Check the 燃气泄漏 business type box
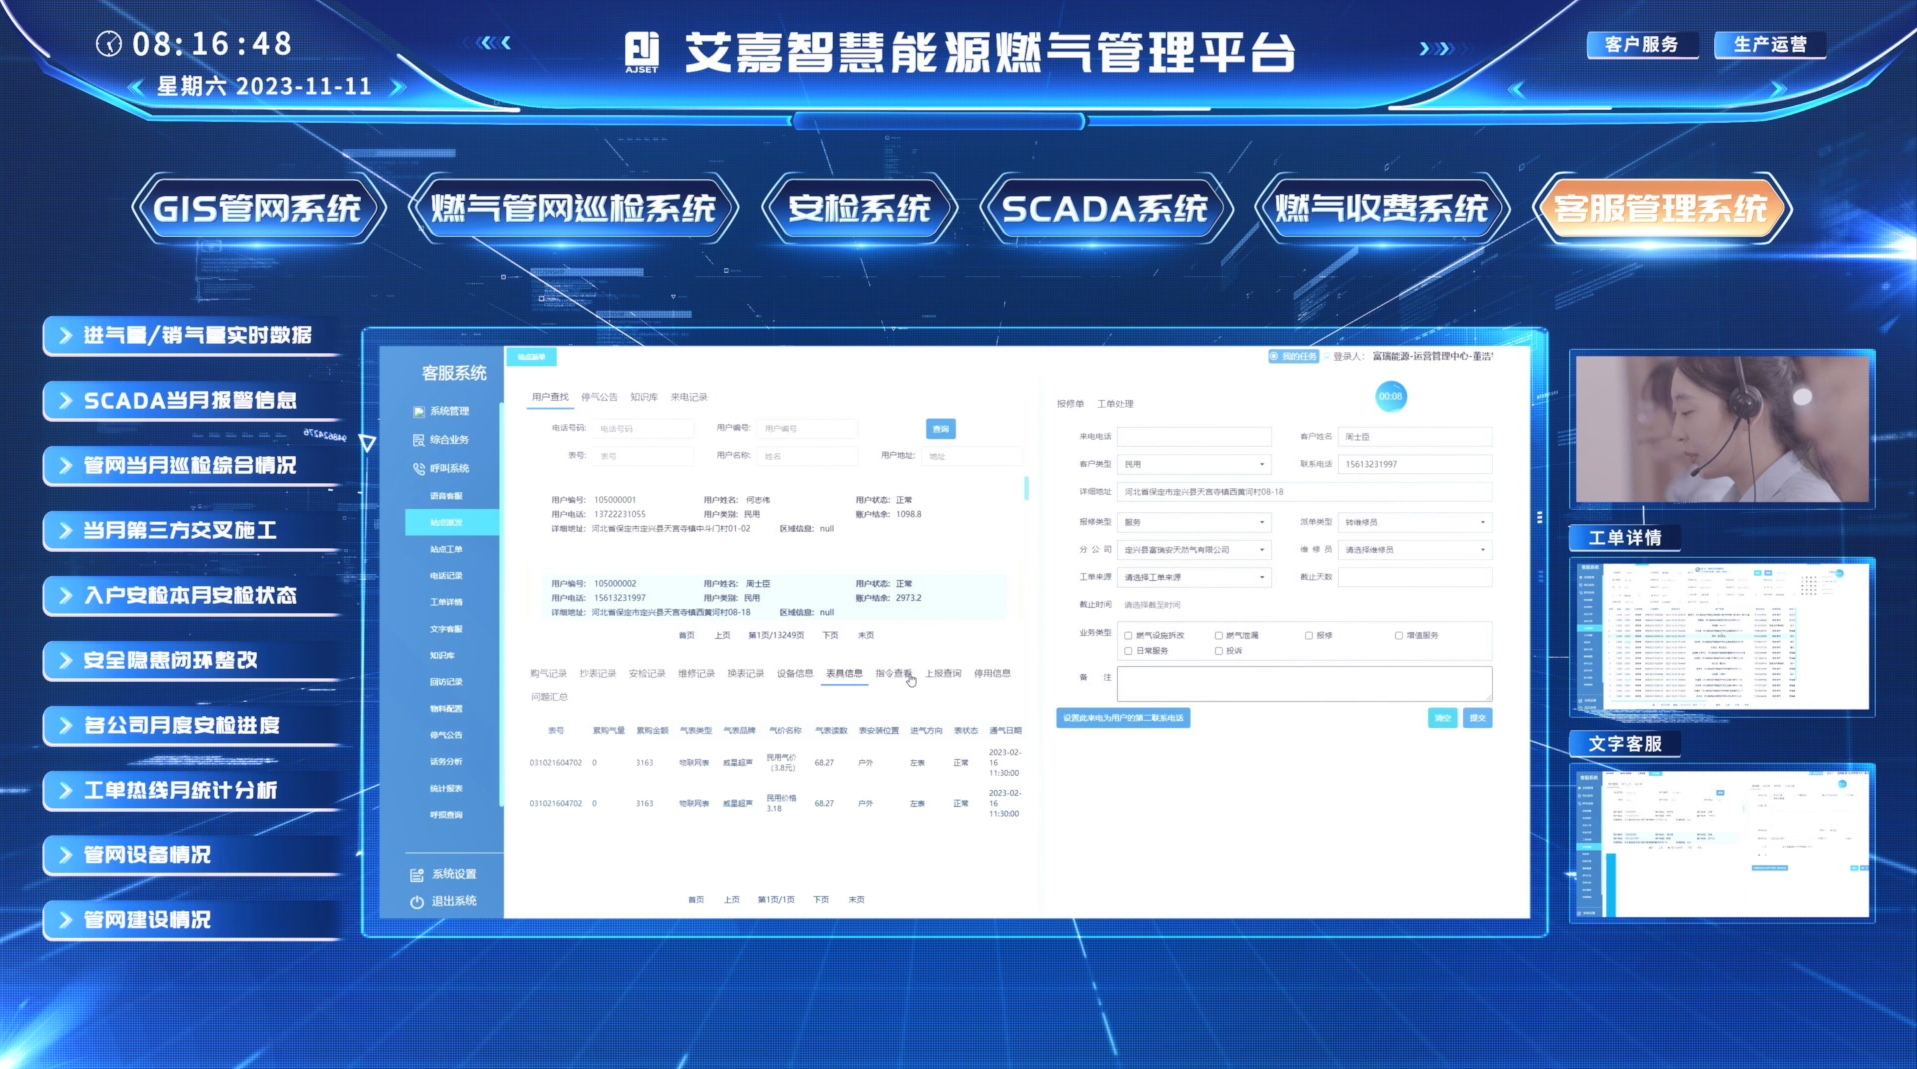This screenshot has width=1917, height=1069. pyautogui.click(x=1218, y=635)
